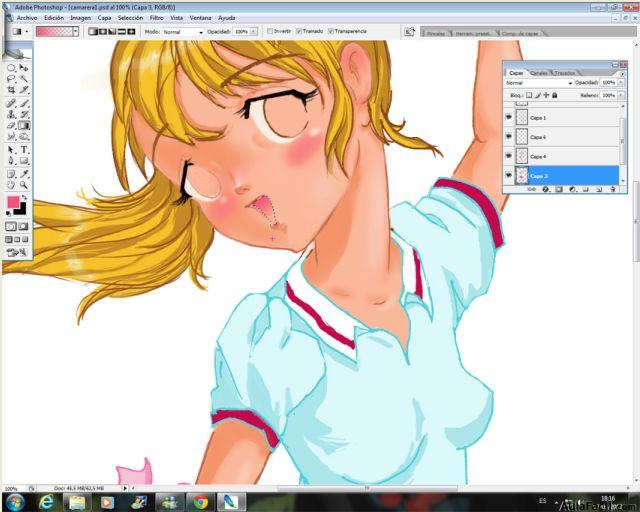Hide the Capa 6 layer eye
This screenshot has width=640, height=512.
tap(509, 136)
